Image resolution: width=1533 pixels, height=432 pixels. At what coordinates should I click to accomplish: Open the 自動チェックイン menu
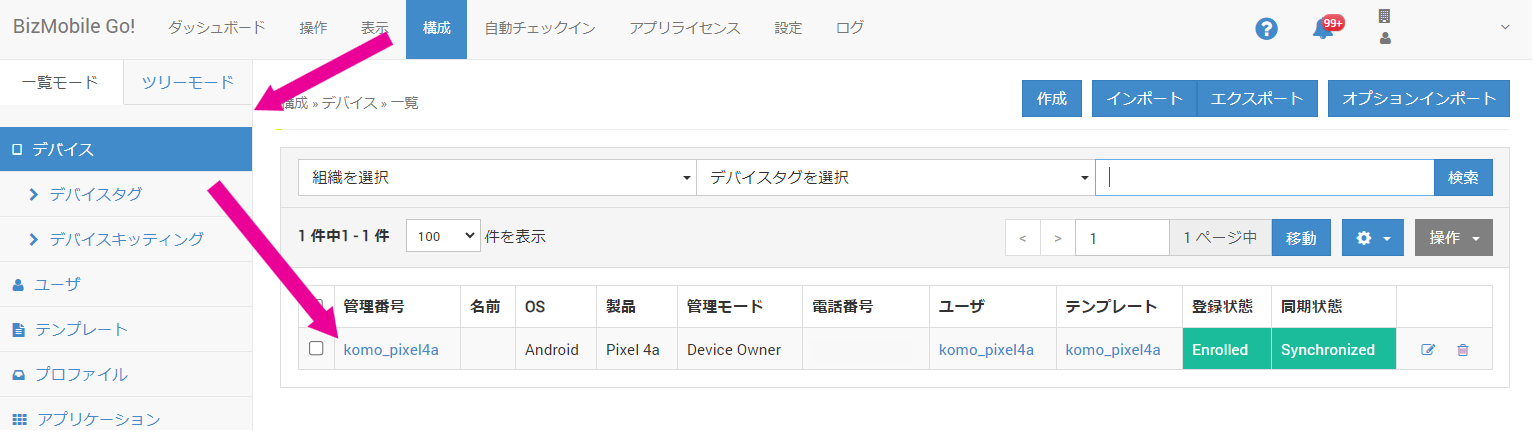coord(540,29)
